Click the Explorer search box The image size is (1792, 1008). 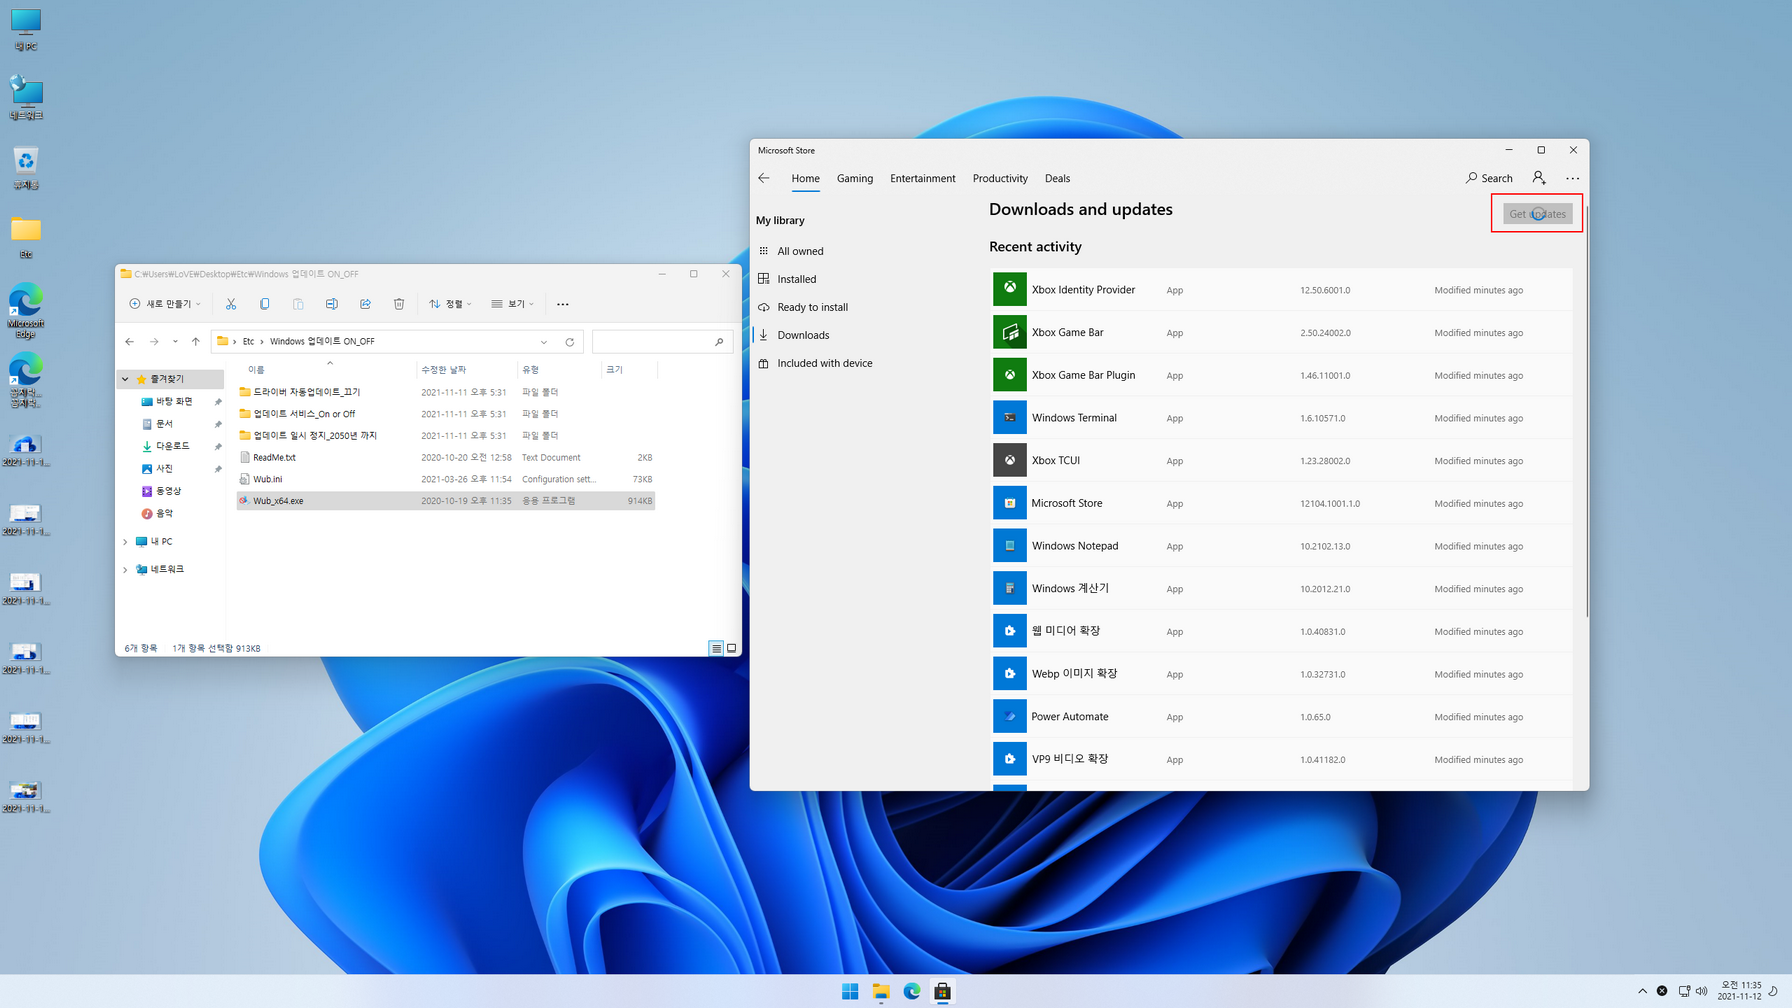(662, 342)
